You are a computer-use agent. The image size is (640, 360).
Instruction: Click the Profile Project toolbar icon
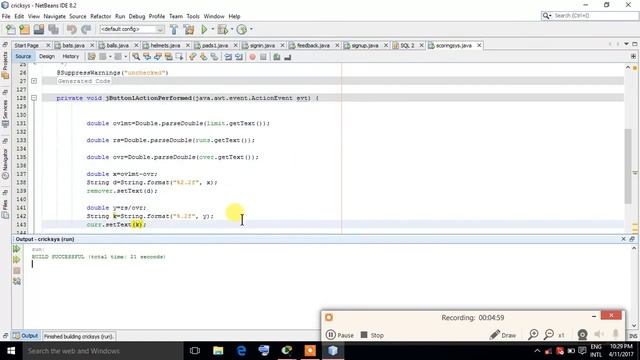pyautogui.click(x=242, y=29)
